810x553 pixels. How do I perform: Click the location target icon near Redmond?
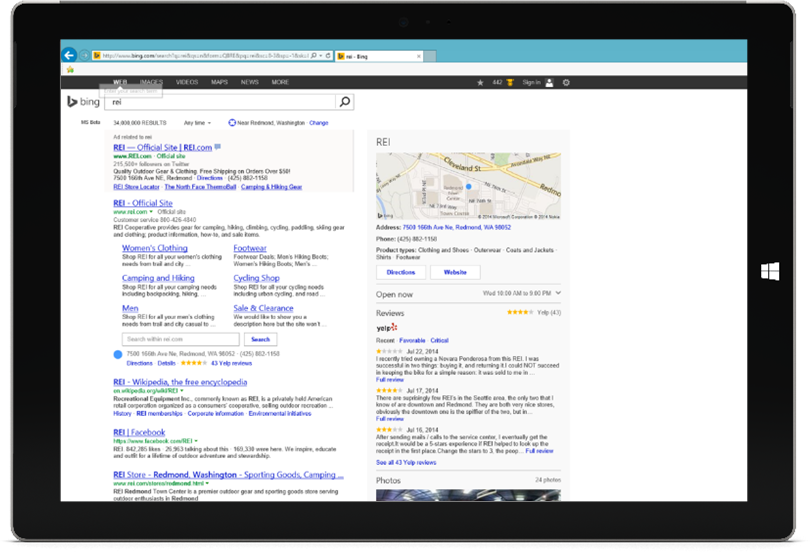pyautogui.click(x=232, y=122)
